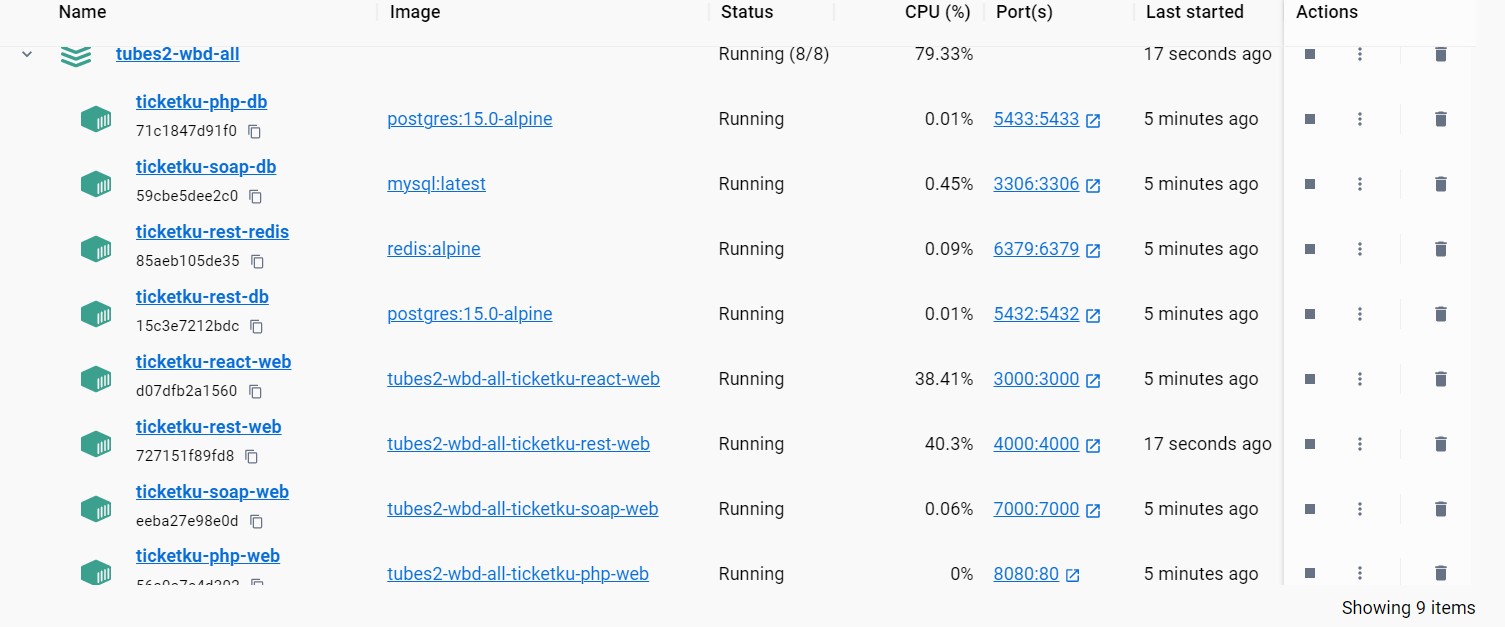
Task: Copy the ticketku-php-db container ID
Action: click(x=254, y=131)
